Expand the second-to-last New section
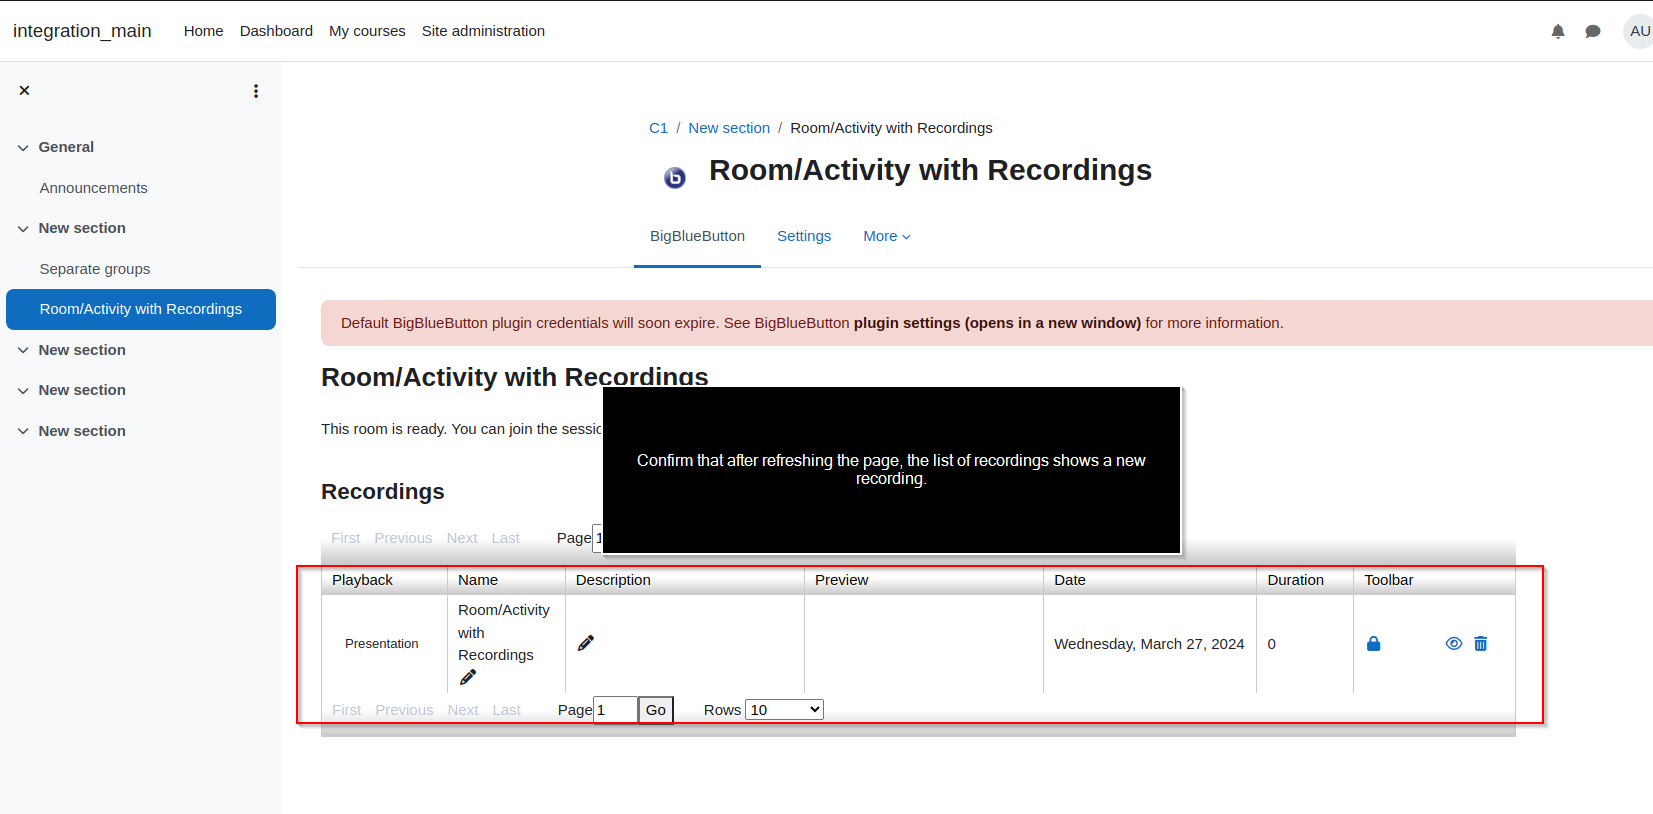 (23, 390)
